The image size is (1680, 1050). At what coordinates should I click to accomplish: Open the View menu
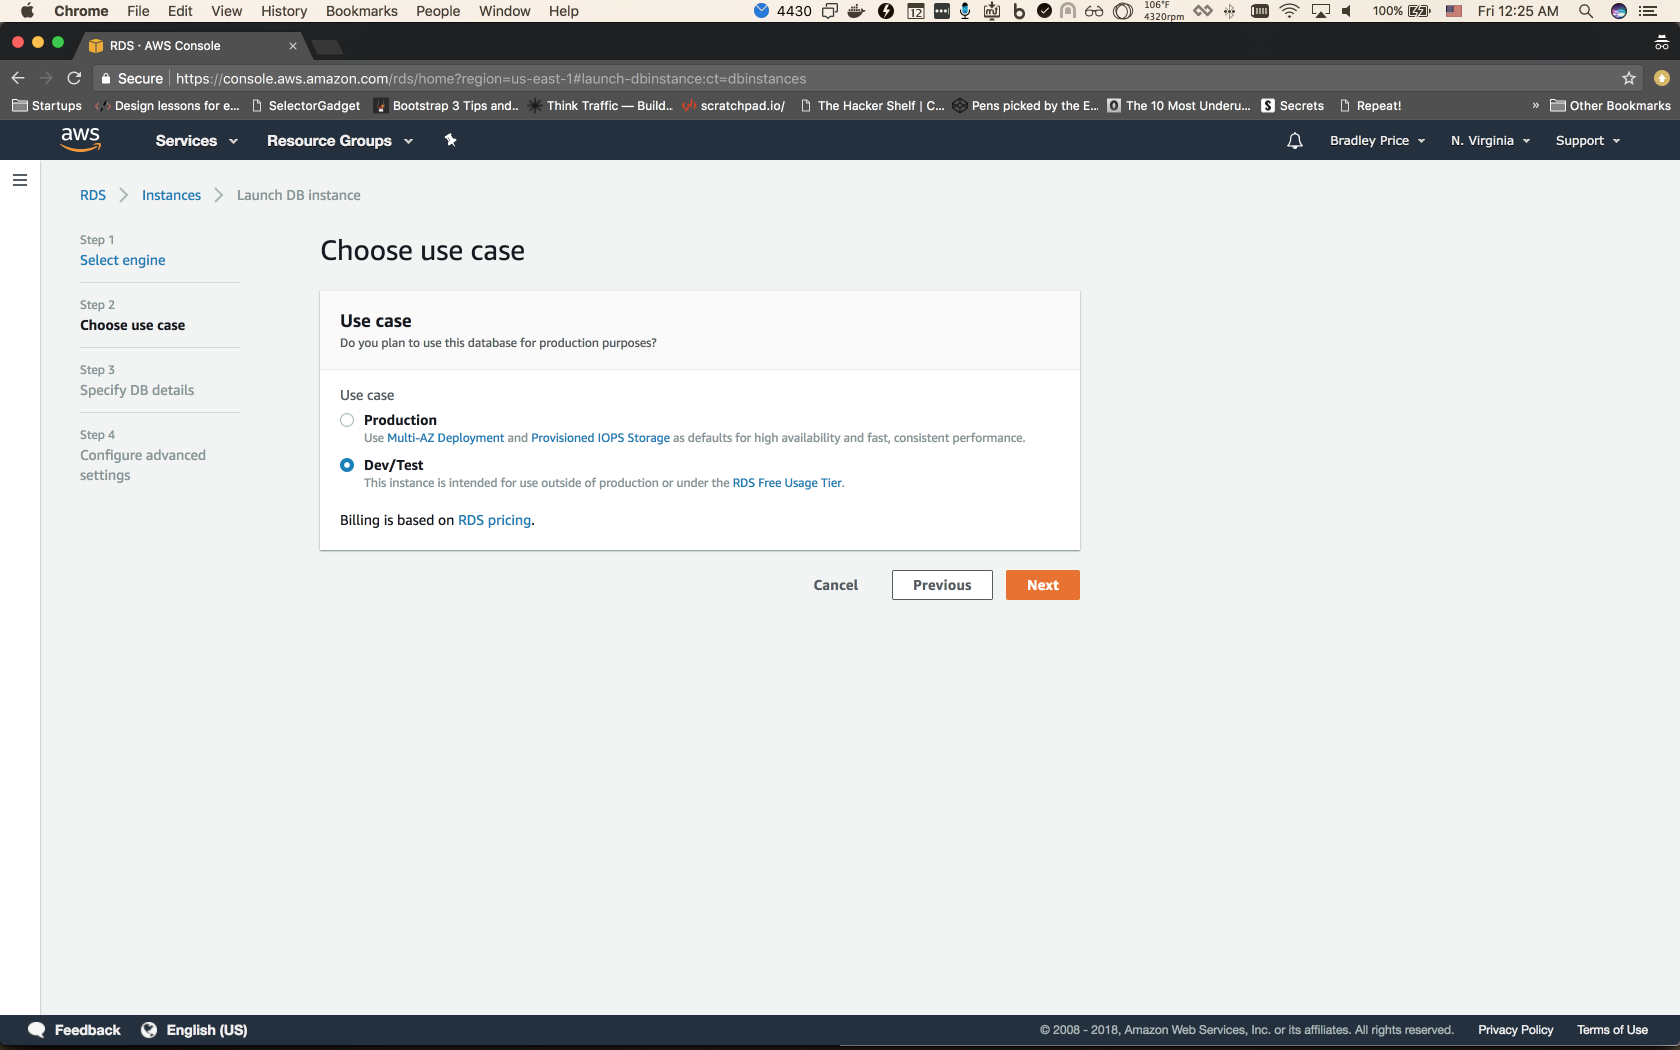click(227, 11)
